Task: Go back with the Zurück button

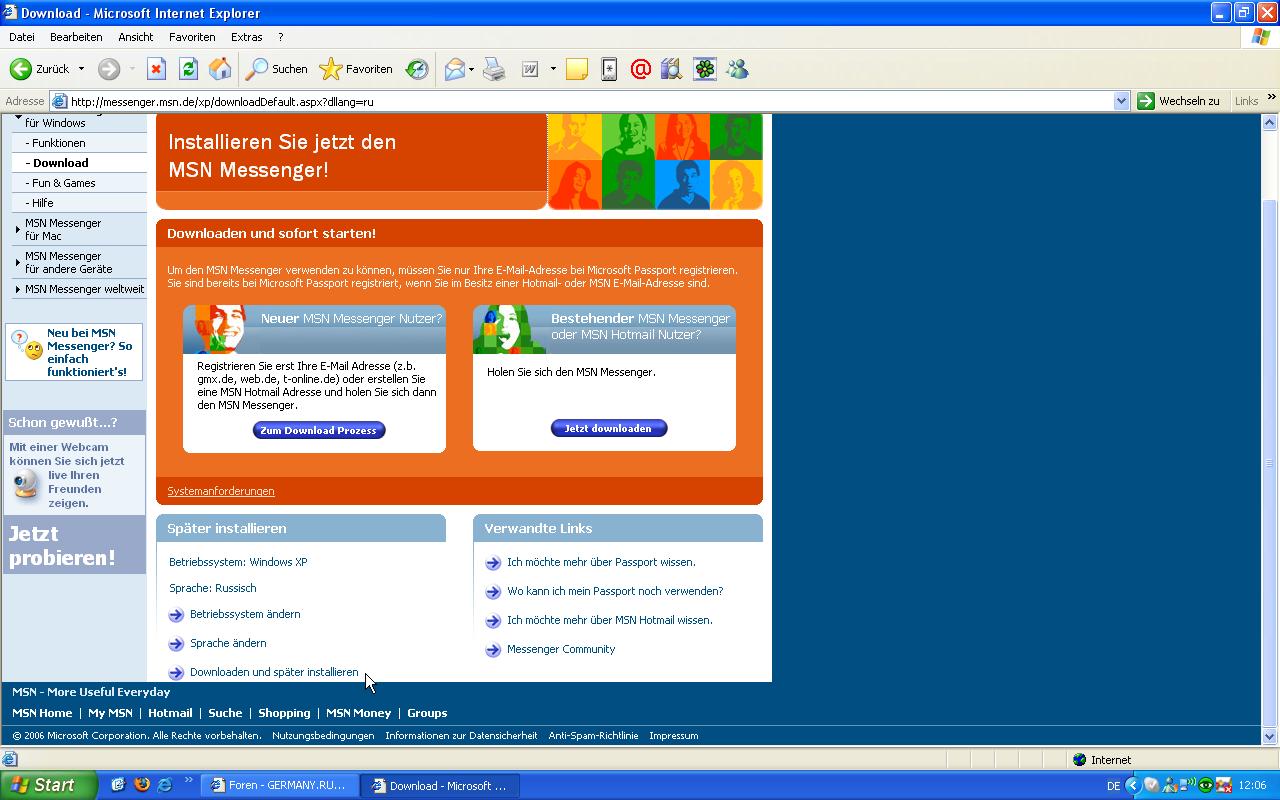Action: pos(39,69)
